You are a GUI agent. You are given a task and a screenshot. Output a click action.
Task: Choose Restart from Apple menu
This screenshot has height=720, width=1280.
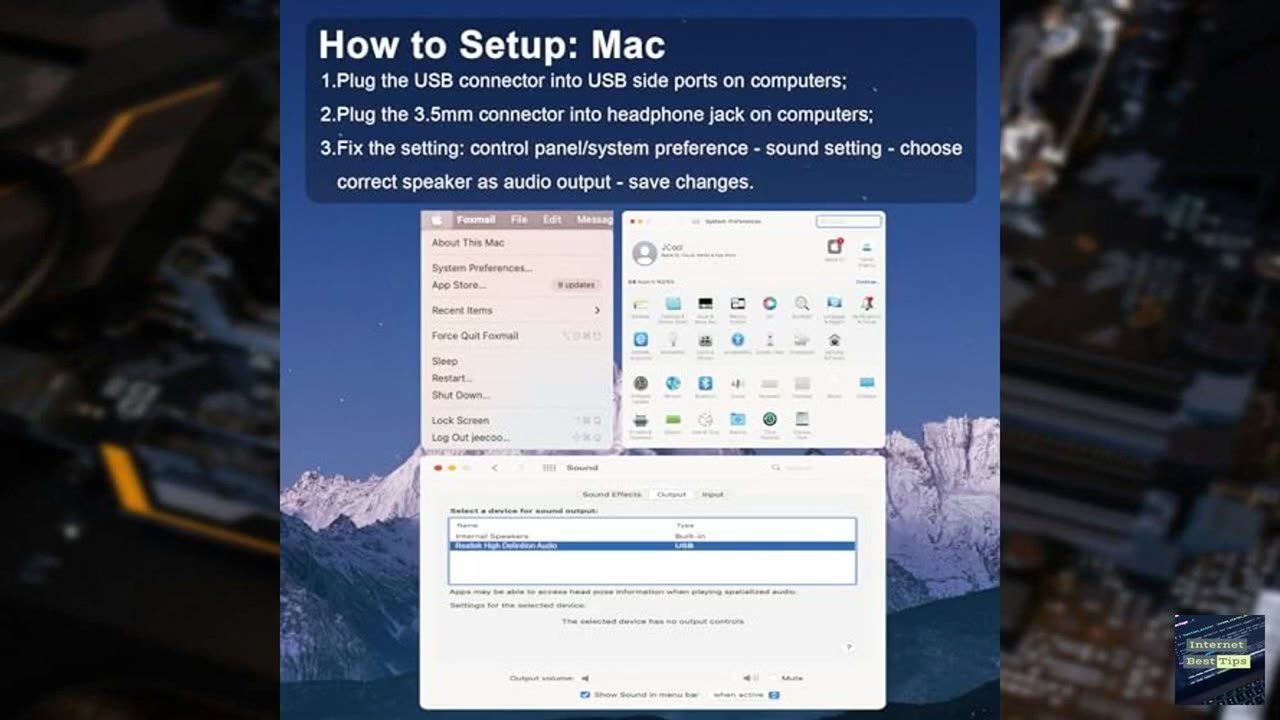(452, 378)
